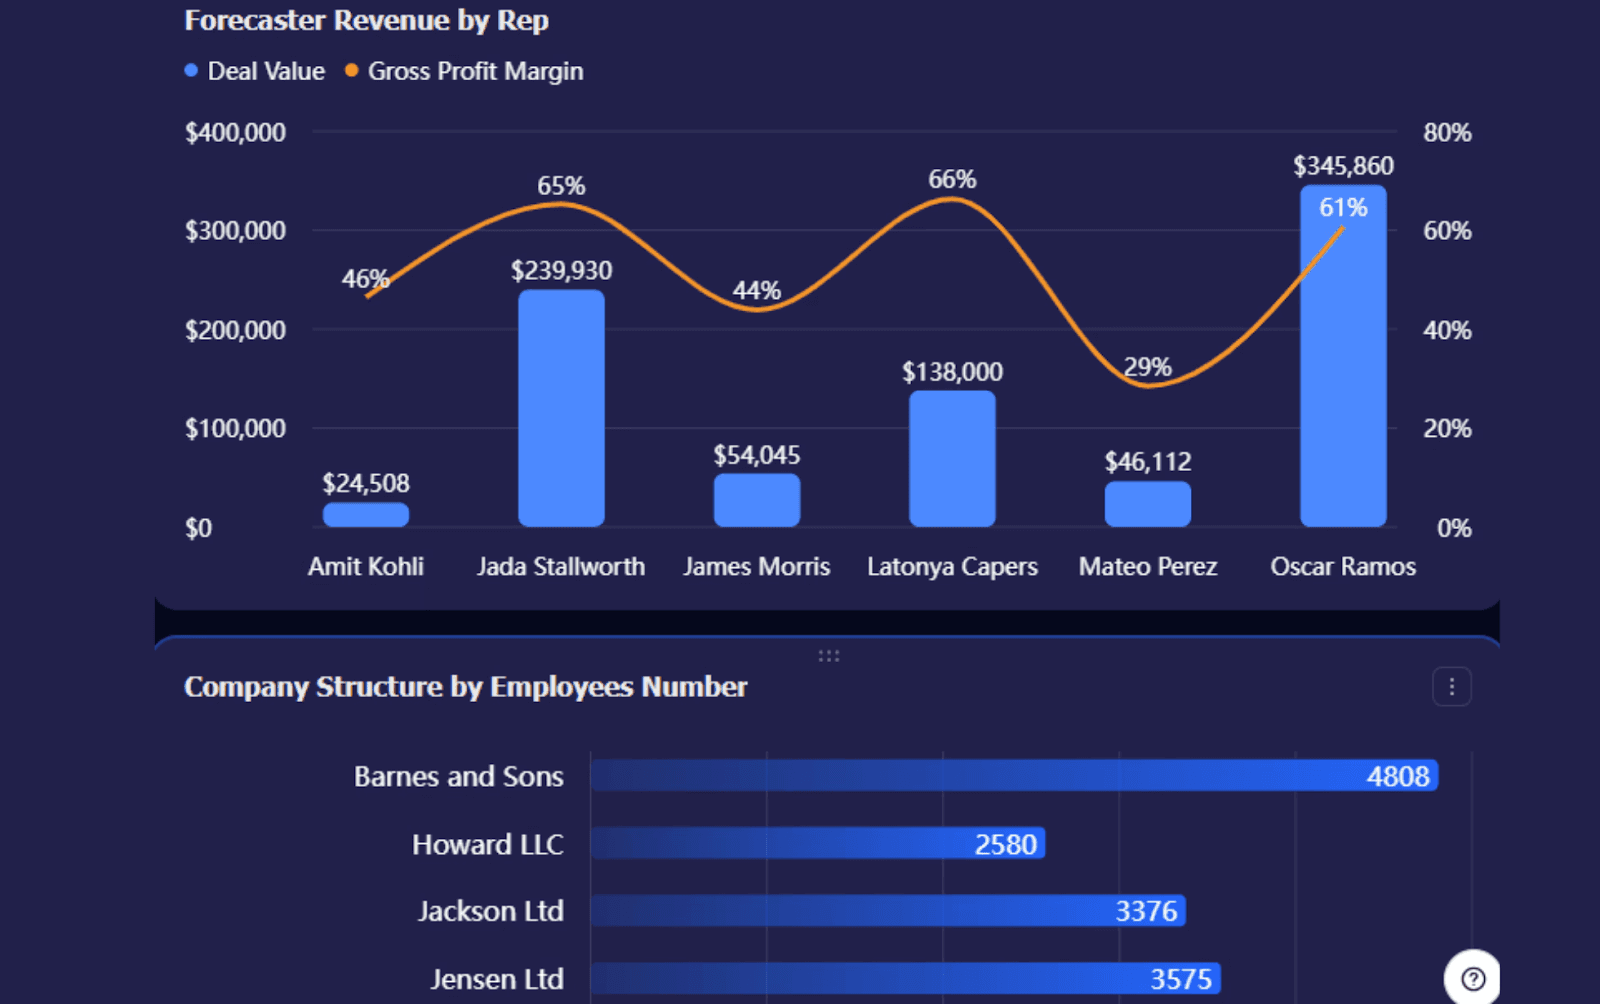Click the 'Jensen Ltd' company label

497,980
